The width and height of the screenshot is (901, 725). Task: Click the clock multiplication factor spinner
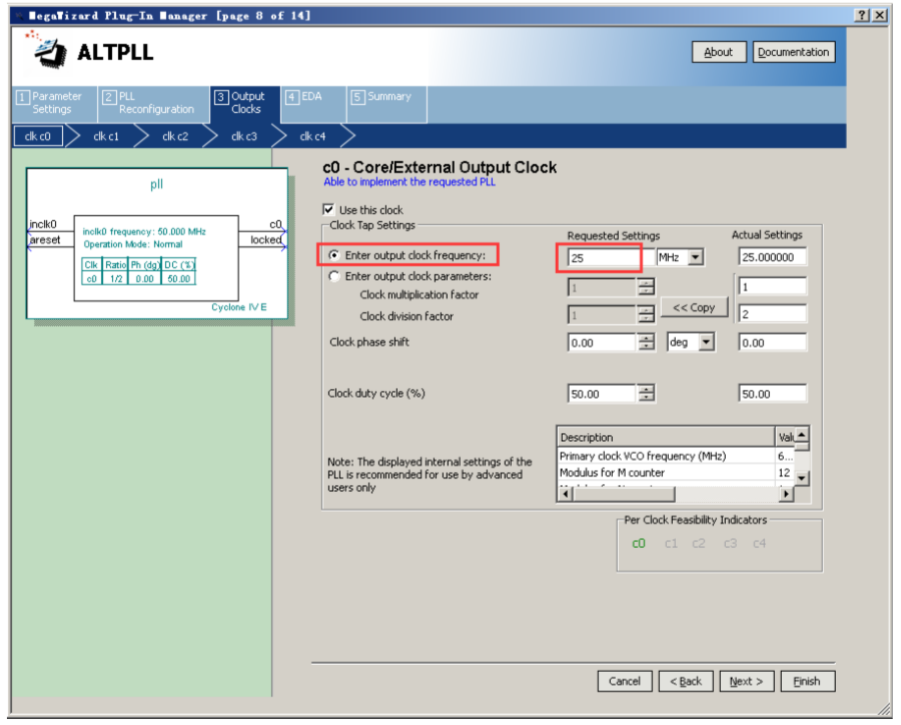coord(646,287)
